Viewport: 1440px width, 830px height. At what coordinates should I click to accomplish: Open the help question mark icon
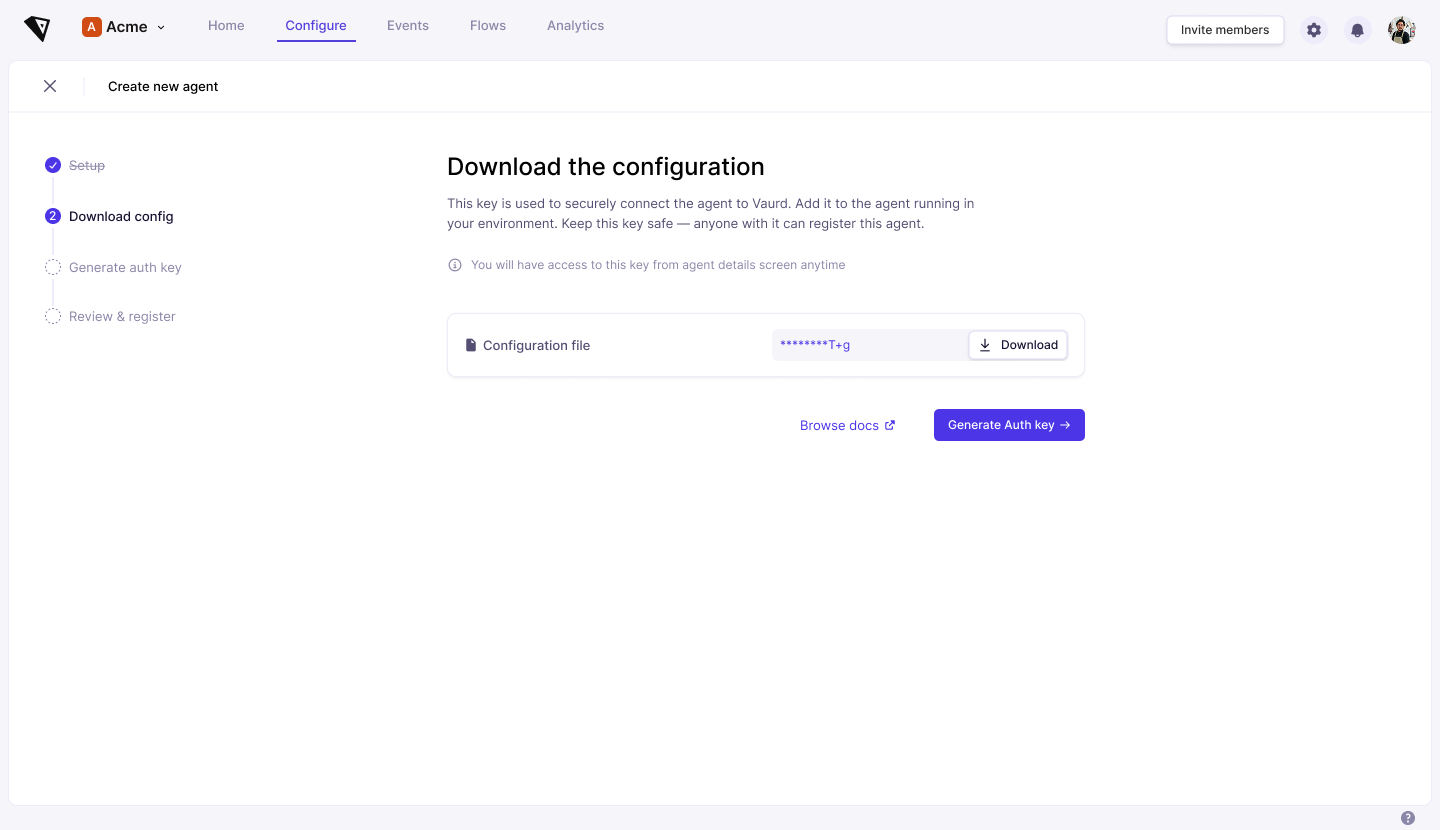(x=1408, y=818)
